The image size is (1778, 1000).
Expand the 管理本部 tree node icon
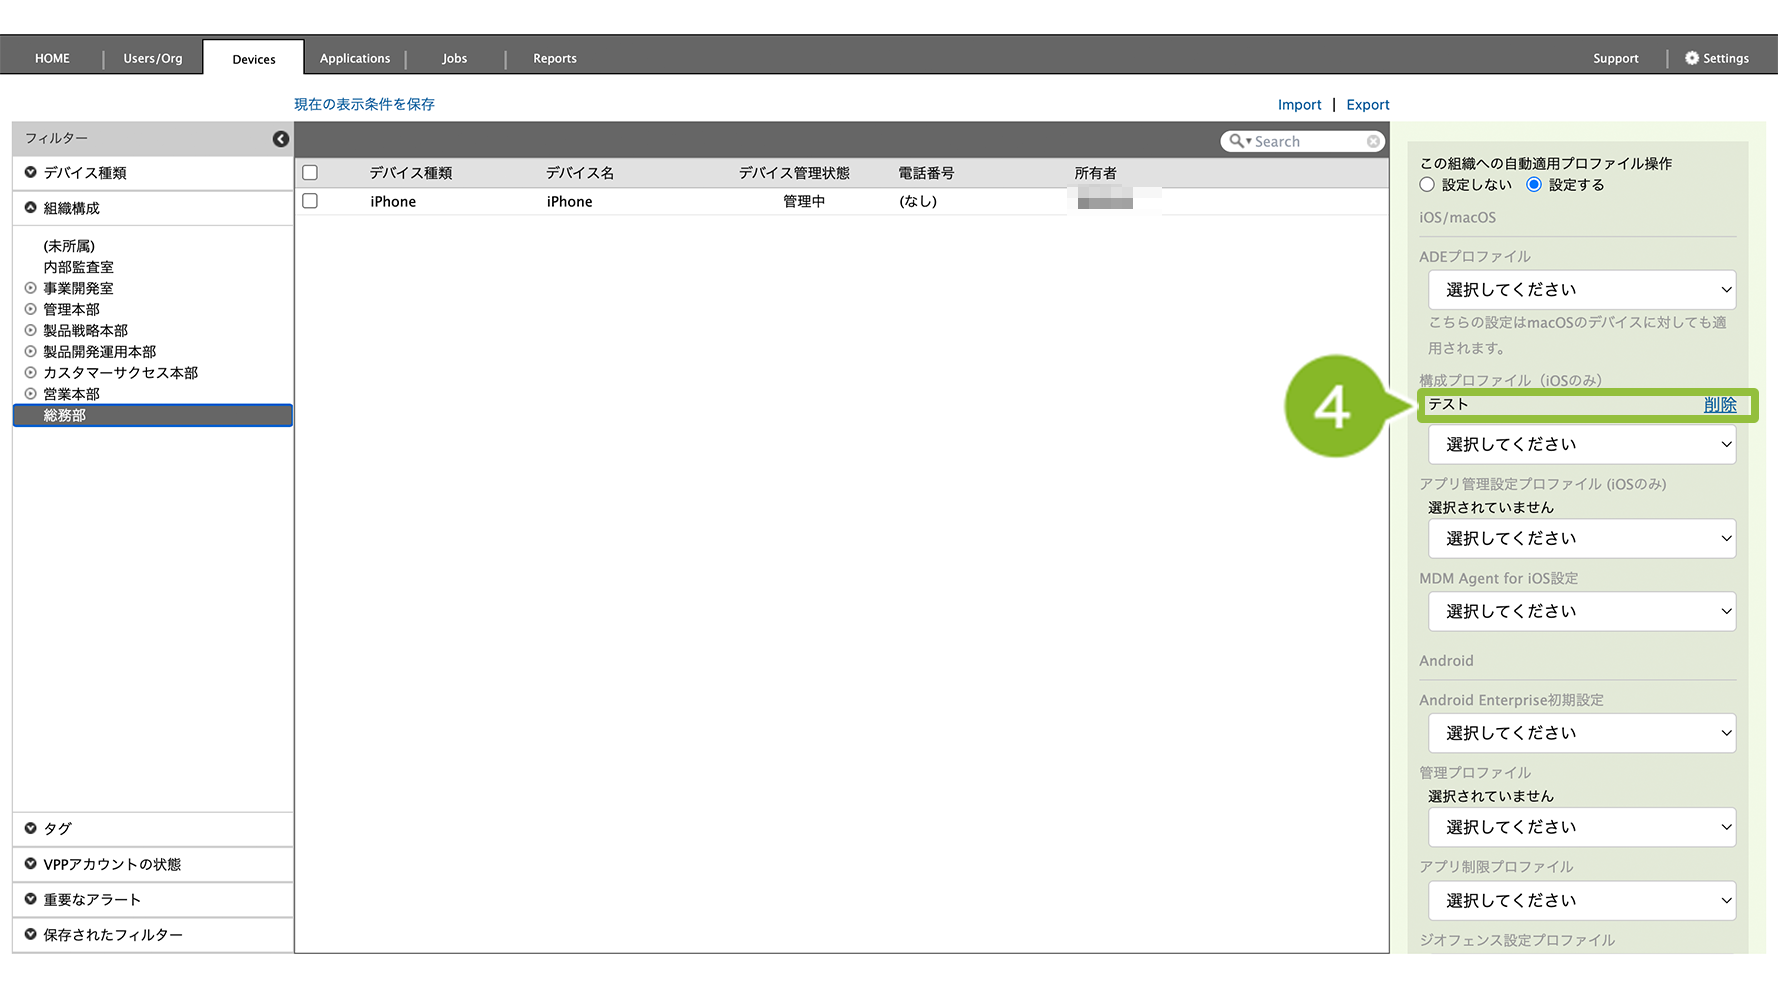(30, 309)
